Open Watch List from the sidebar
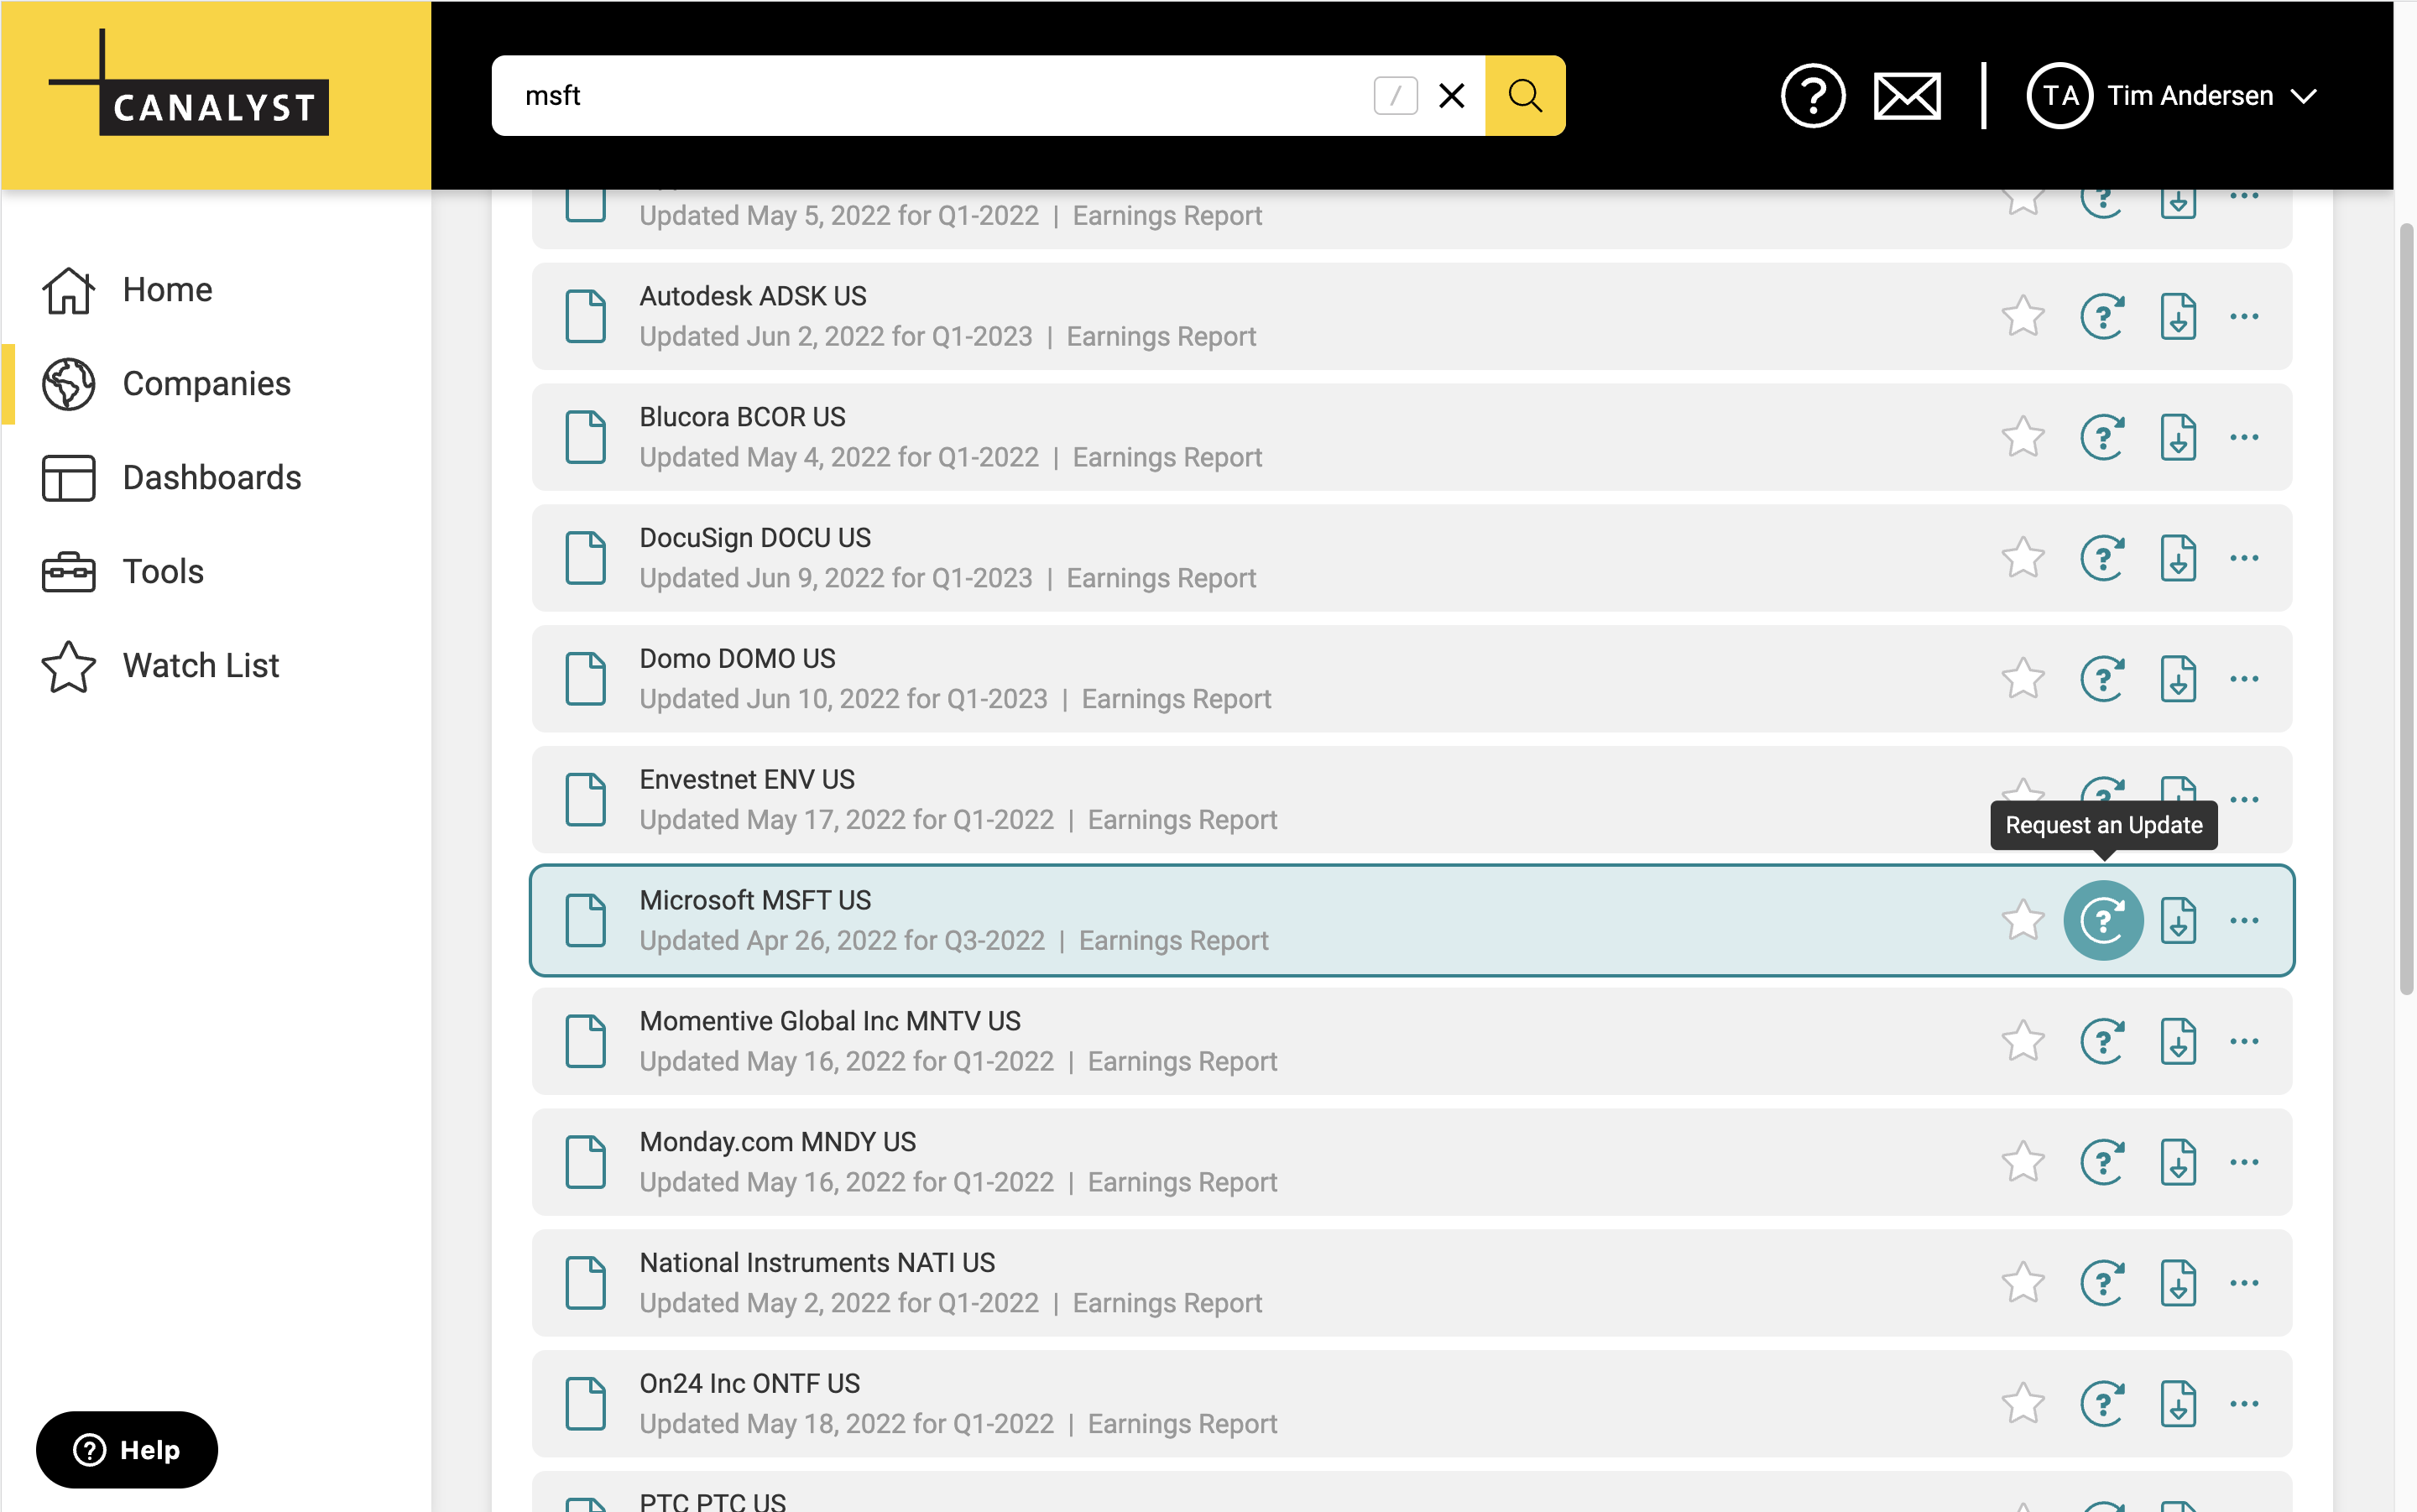Screen dimensions: 2417x1512 200,666
